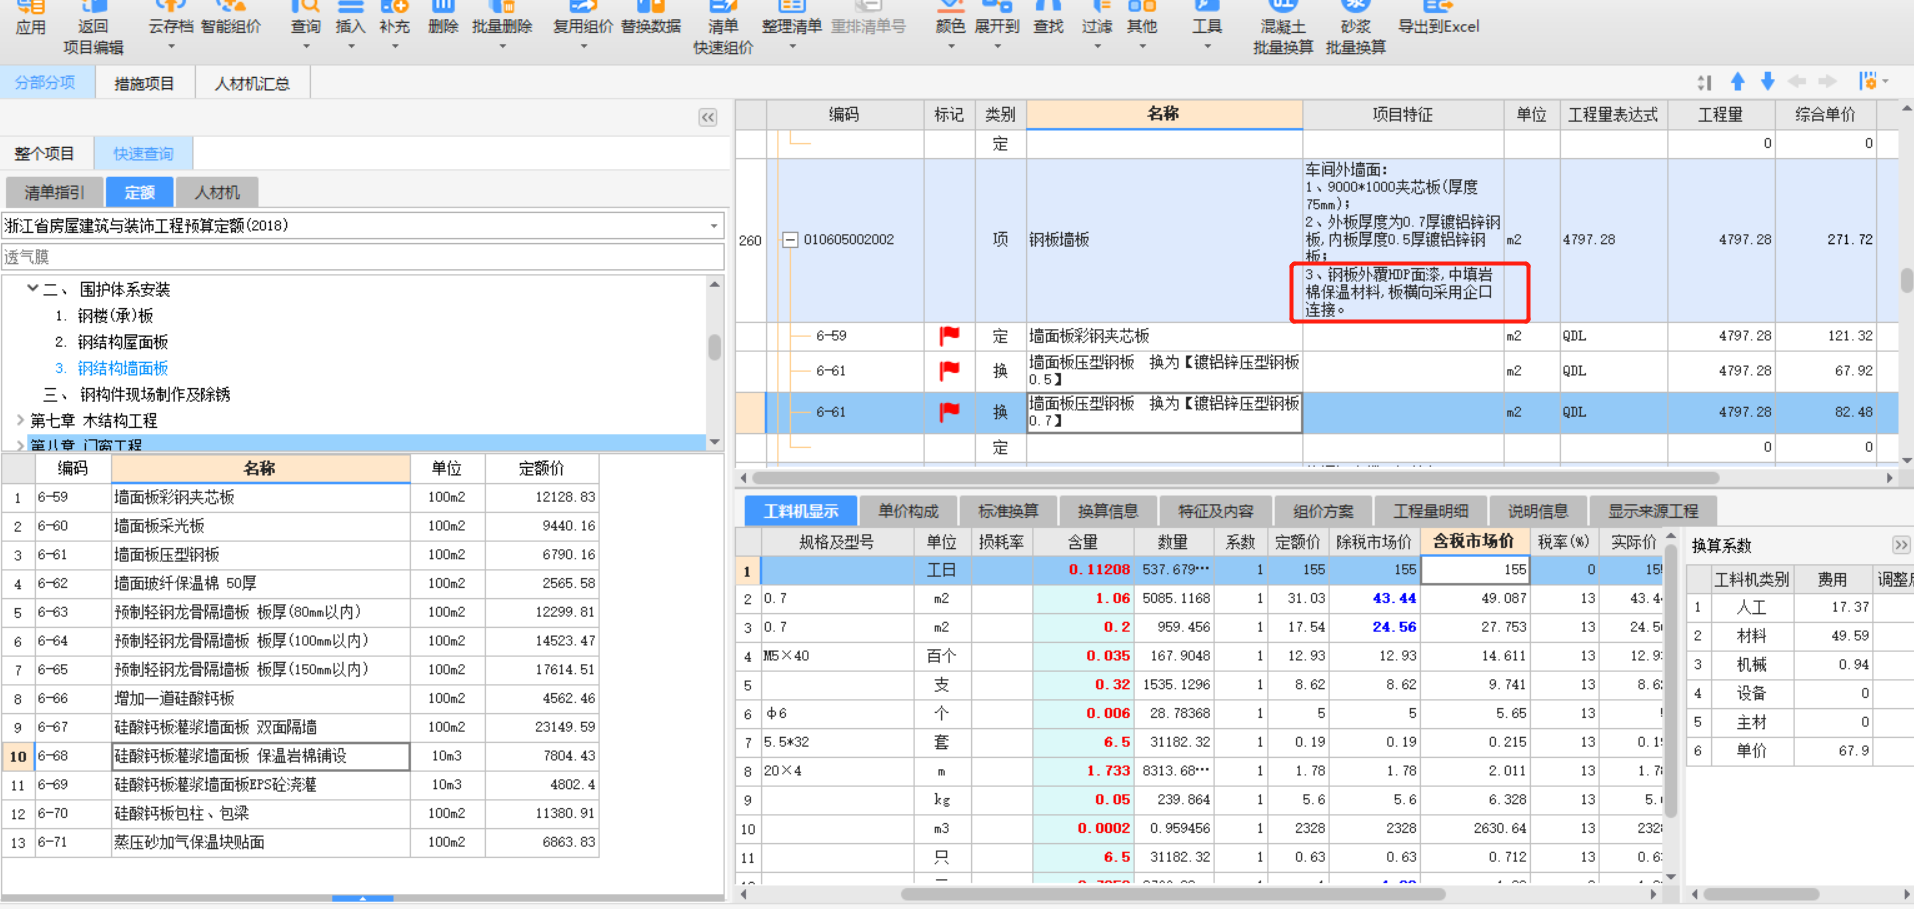Screen dimensions: 1914x909
Task: Open the 换算信息 tab
Action: click(1108, 511)
